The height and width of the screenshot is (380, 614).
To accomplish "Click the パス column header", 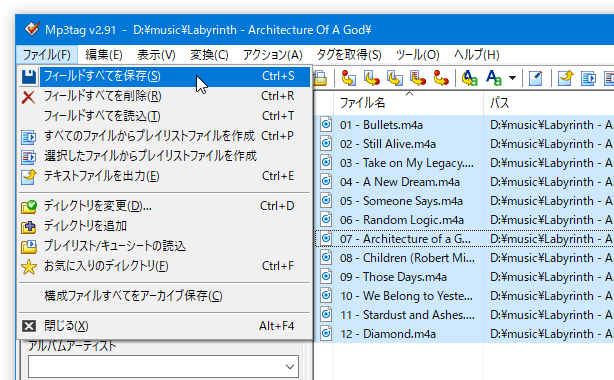I will point(549,103).
